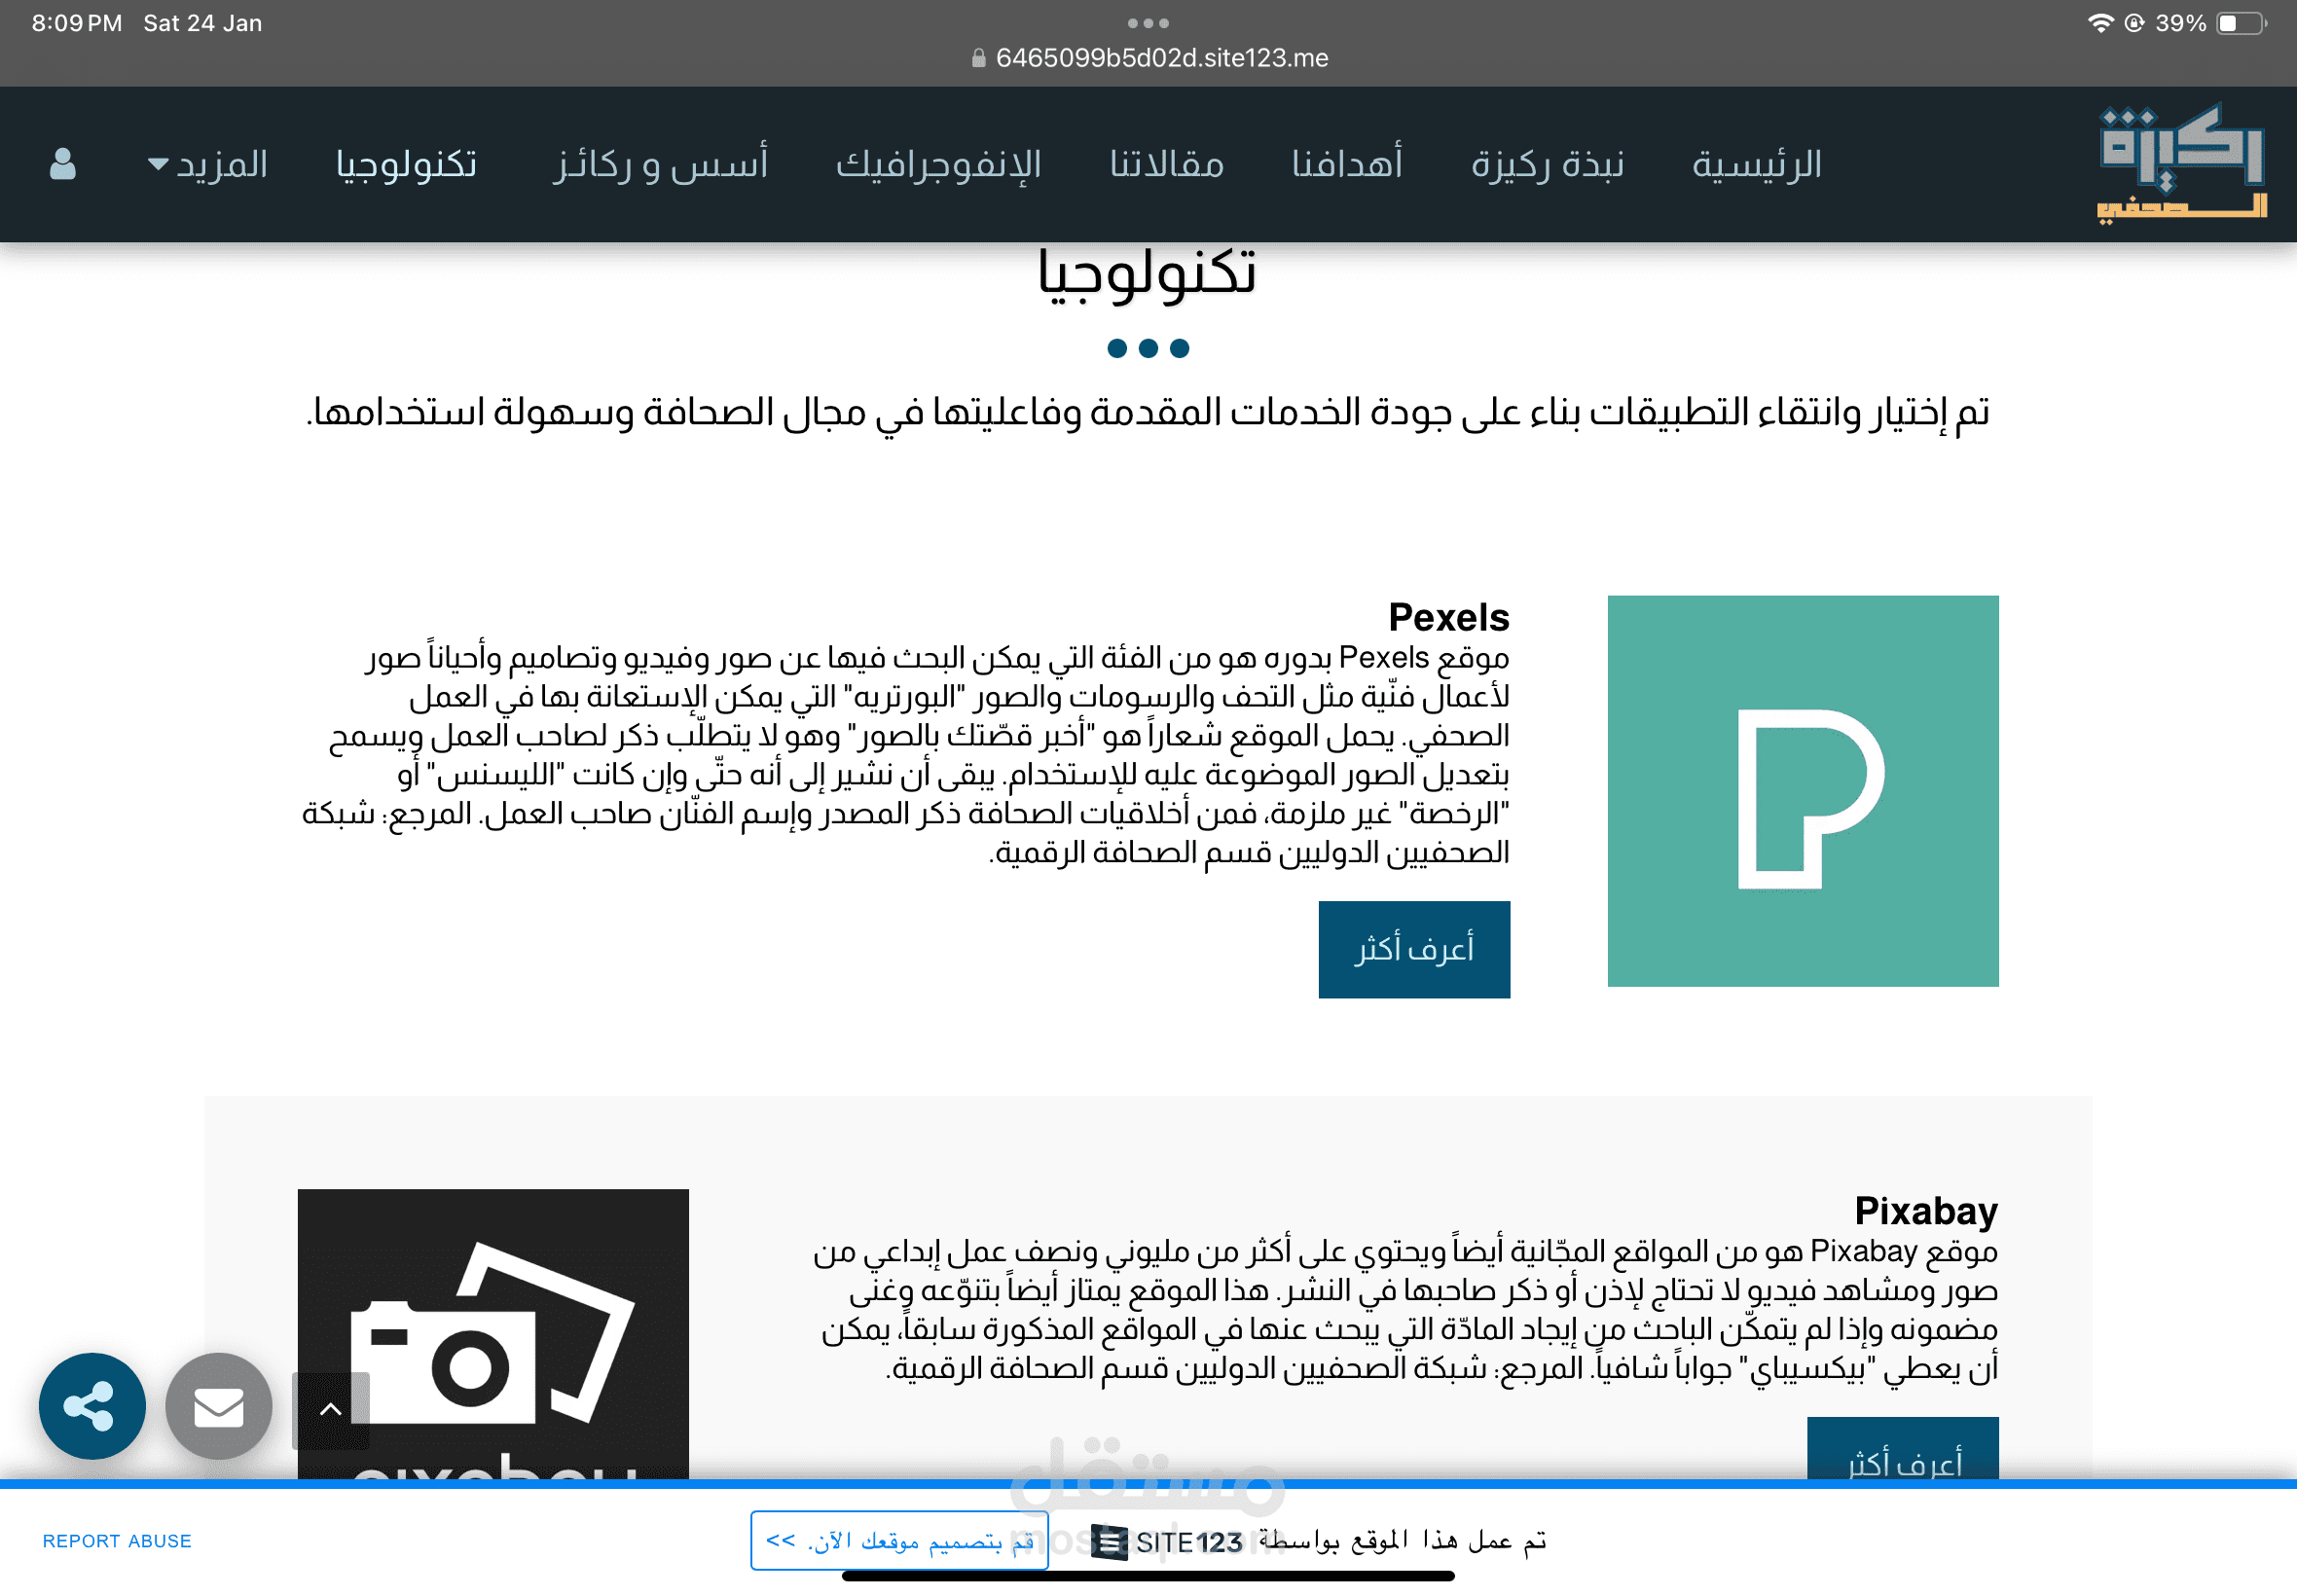Tap the browser address bar URL
The width and height of the screenshot is (2297, 1596).
(x=1162, y=58)
